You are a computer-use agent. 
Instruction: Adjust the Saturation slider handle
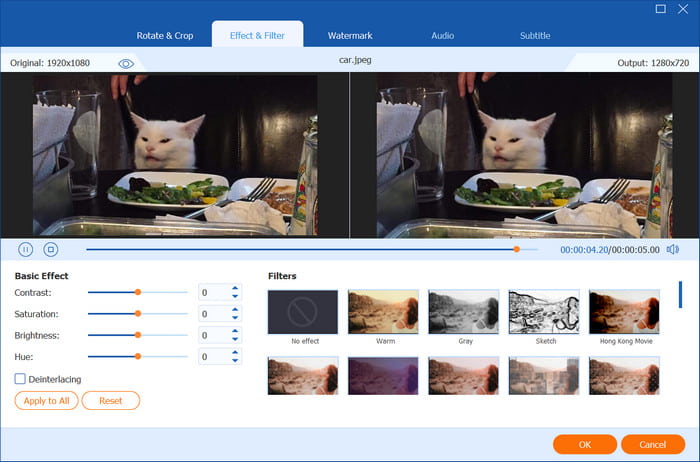(x=138, y=314)
